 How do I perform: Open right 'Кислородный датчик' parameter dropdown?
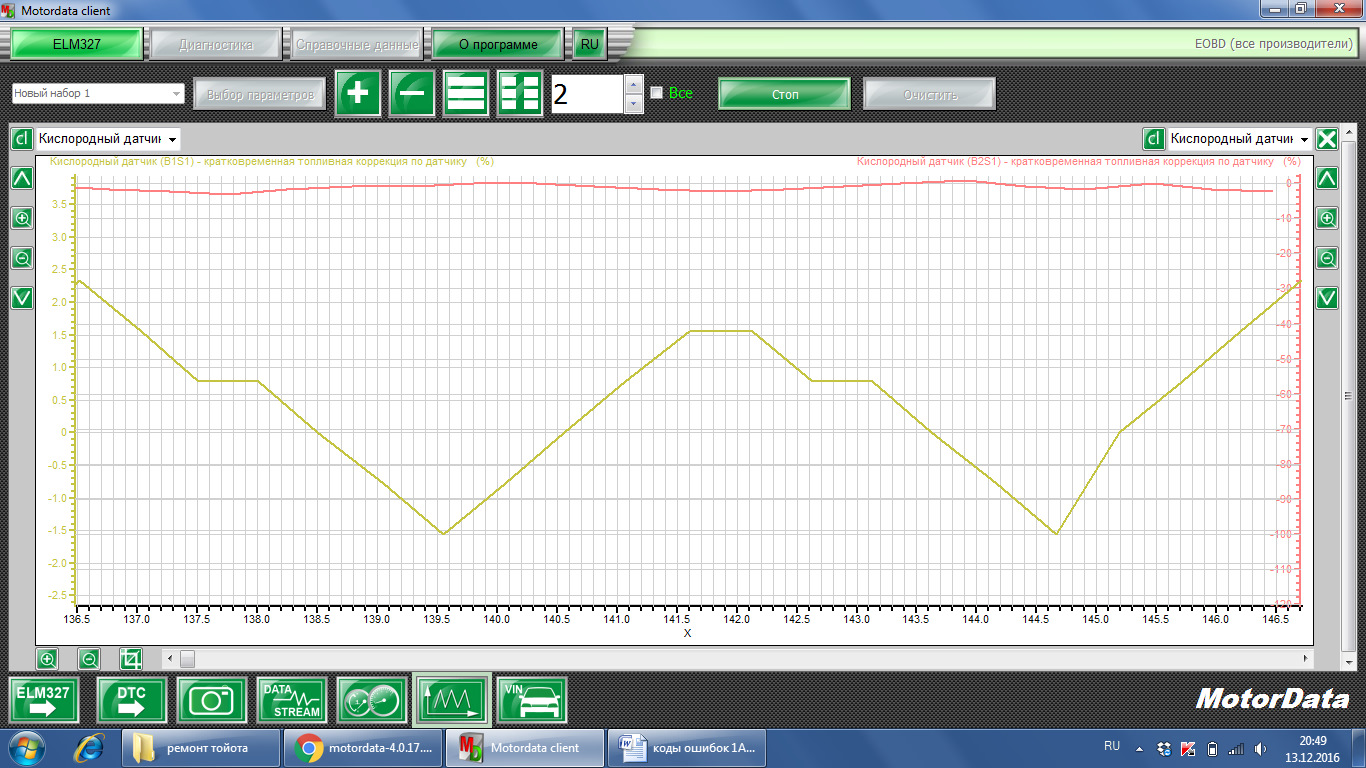[x=1239, y=139]
